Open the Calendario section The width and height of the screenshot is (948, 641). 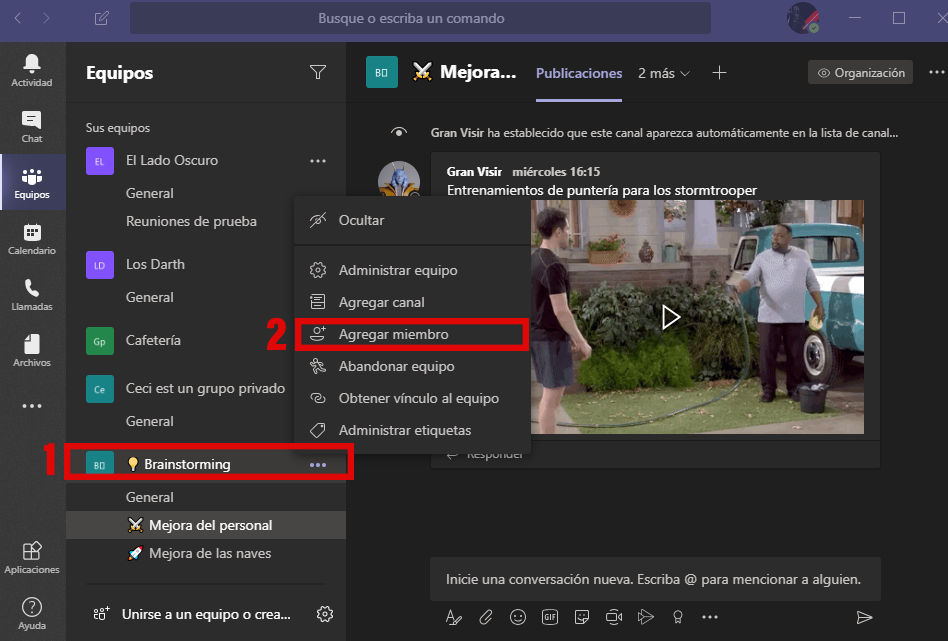click(32, 240)
